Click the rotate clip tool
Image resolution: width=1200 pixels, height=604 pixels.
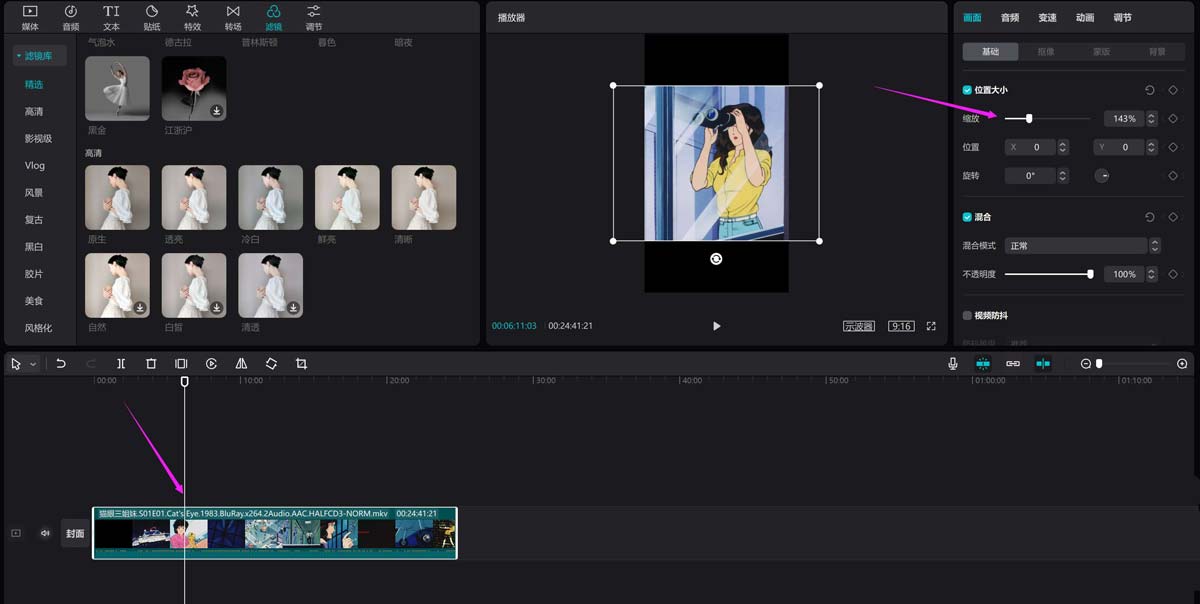pos(271,364)
